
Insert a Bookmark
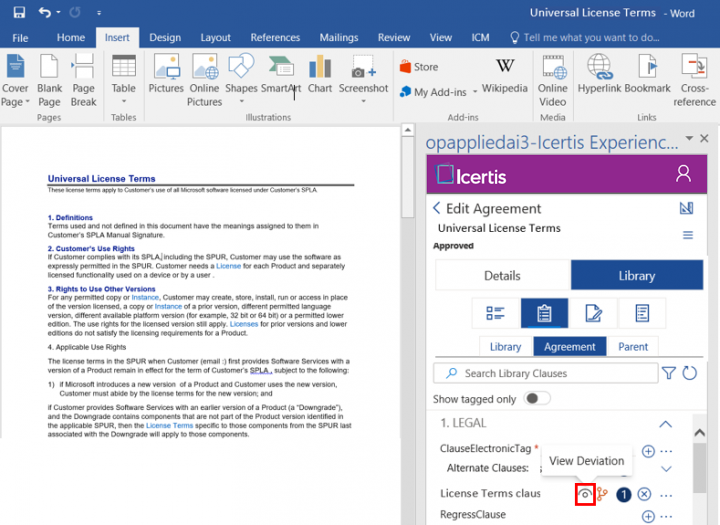click(647, 73)
